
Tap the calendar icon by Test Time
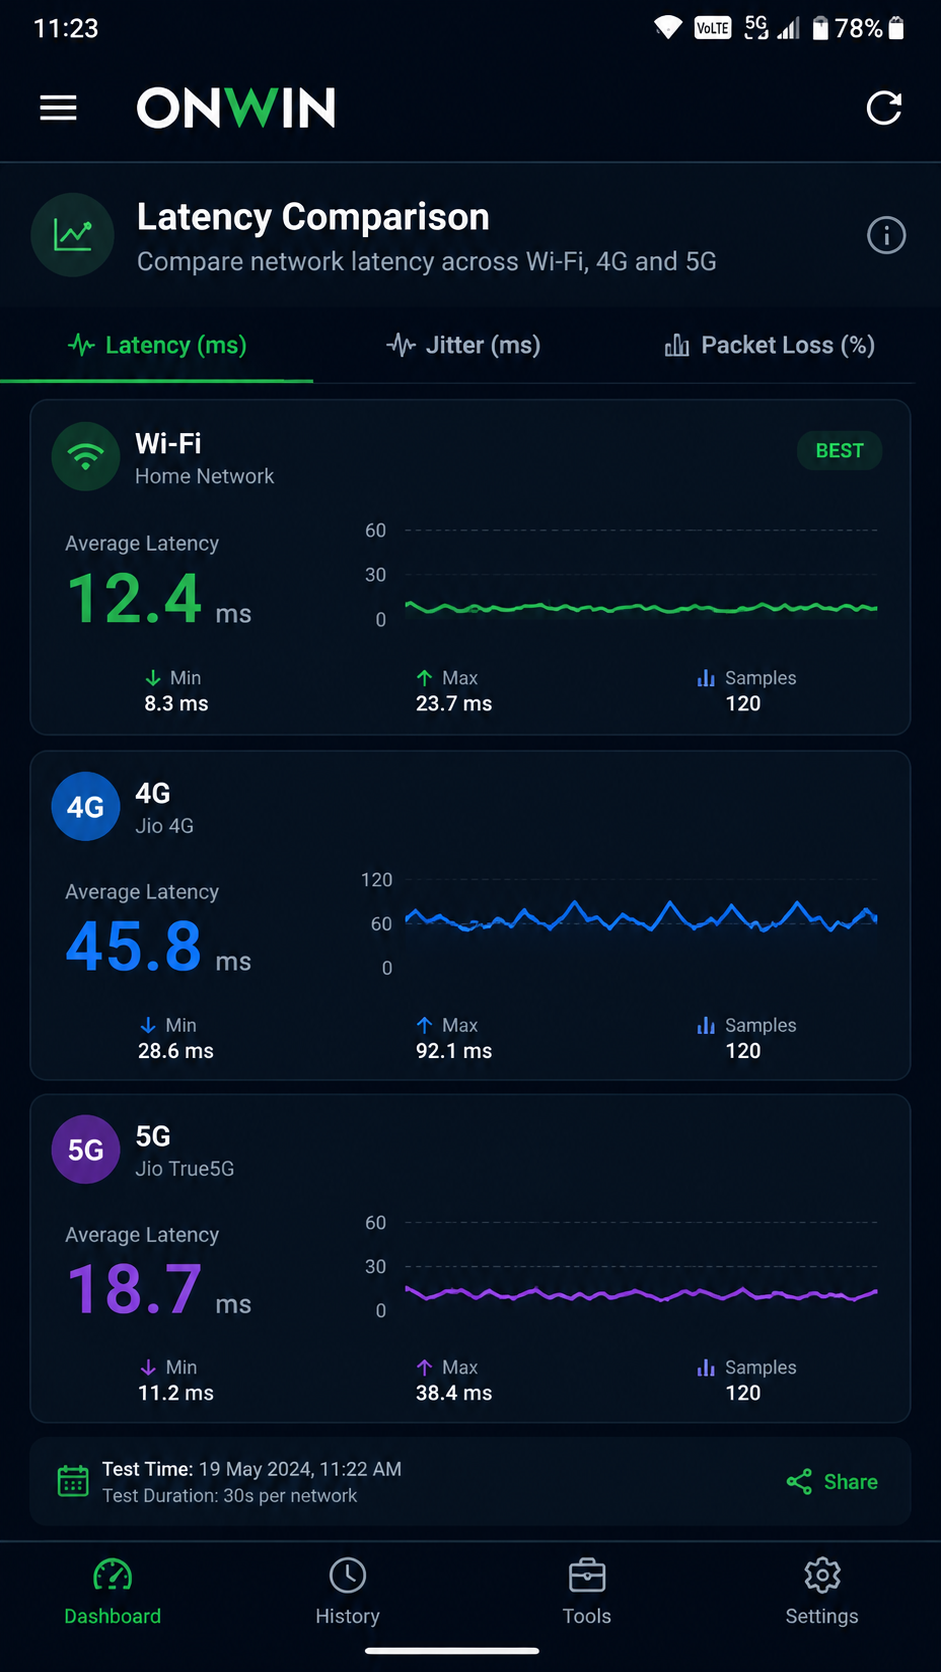pyautogui.click(x=73, y=1481)
